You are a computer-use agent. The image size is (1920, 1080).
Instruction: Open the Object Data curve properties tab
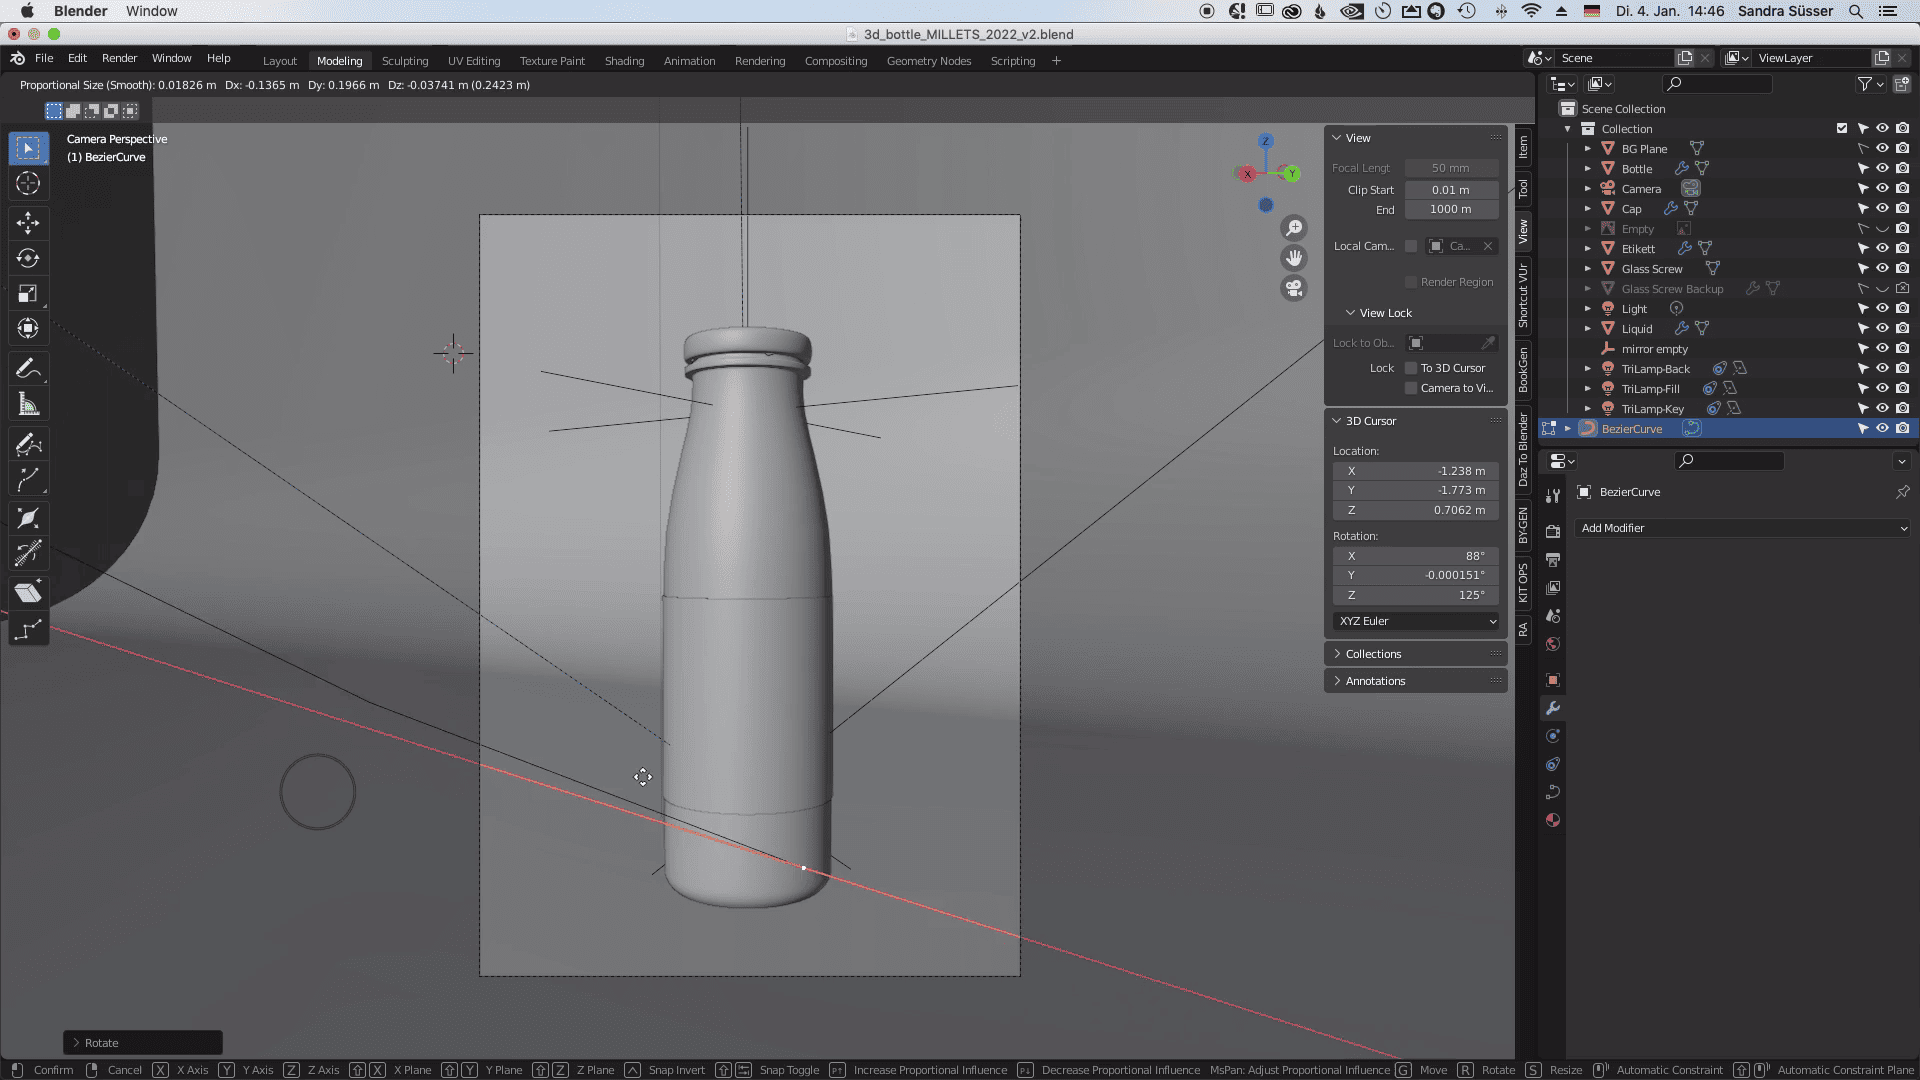[x=1553, y=792]
